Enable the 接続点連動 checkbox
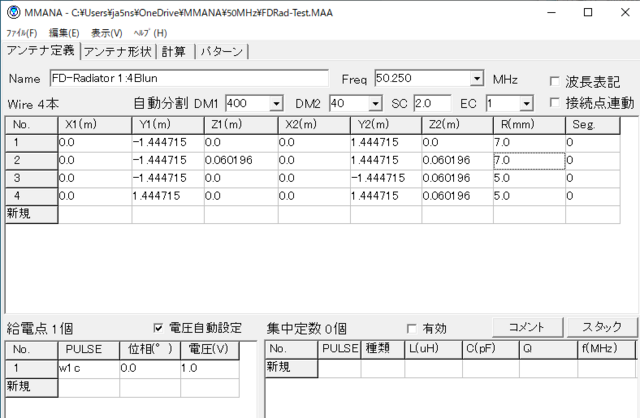 click(x=554, y=102)
